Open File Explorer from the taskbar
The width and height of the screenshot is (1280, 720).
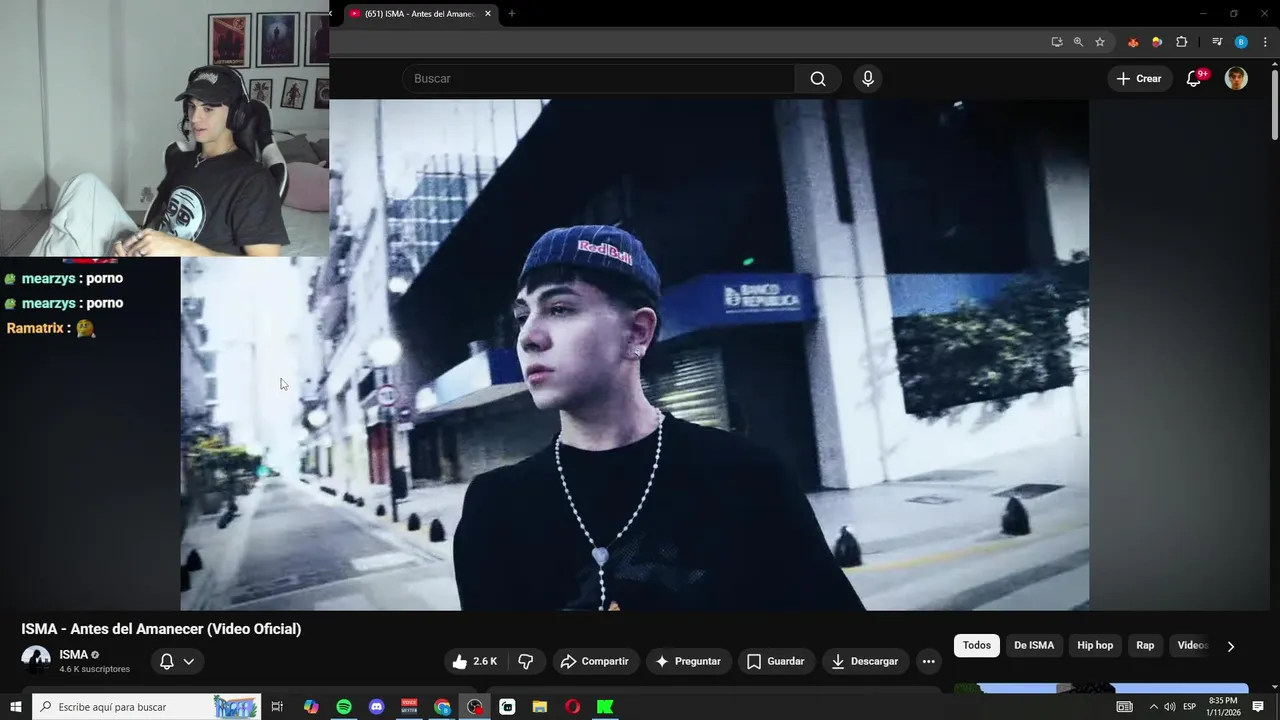[x=540, y=707]
